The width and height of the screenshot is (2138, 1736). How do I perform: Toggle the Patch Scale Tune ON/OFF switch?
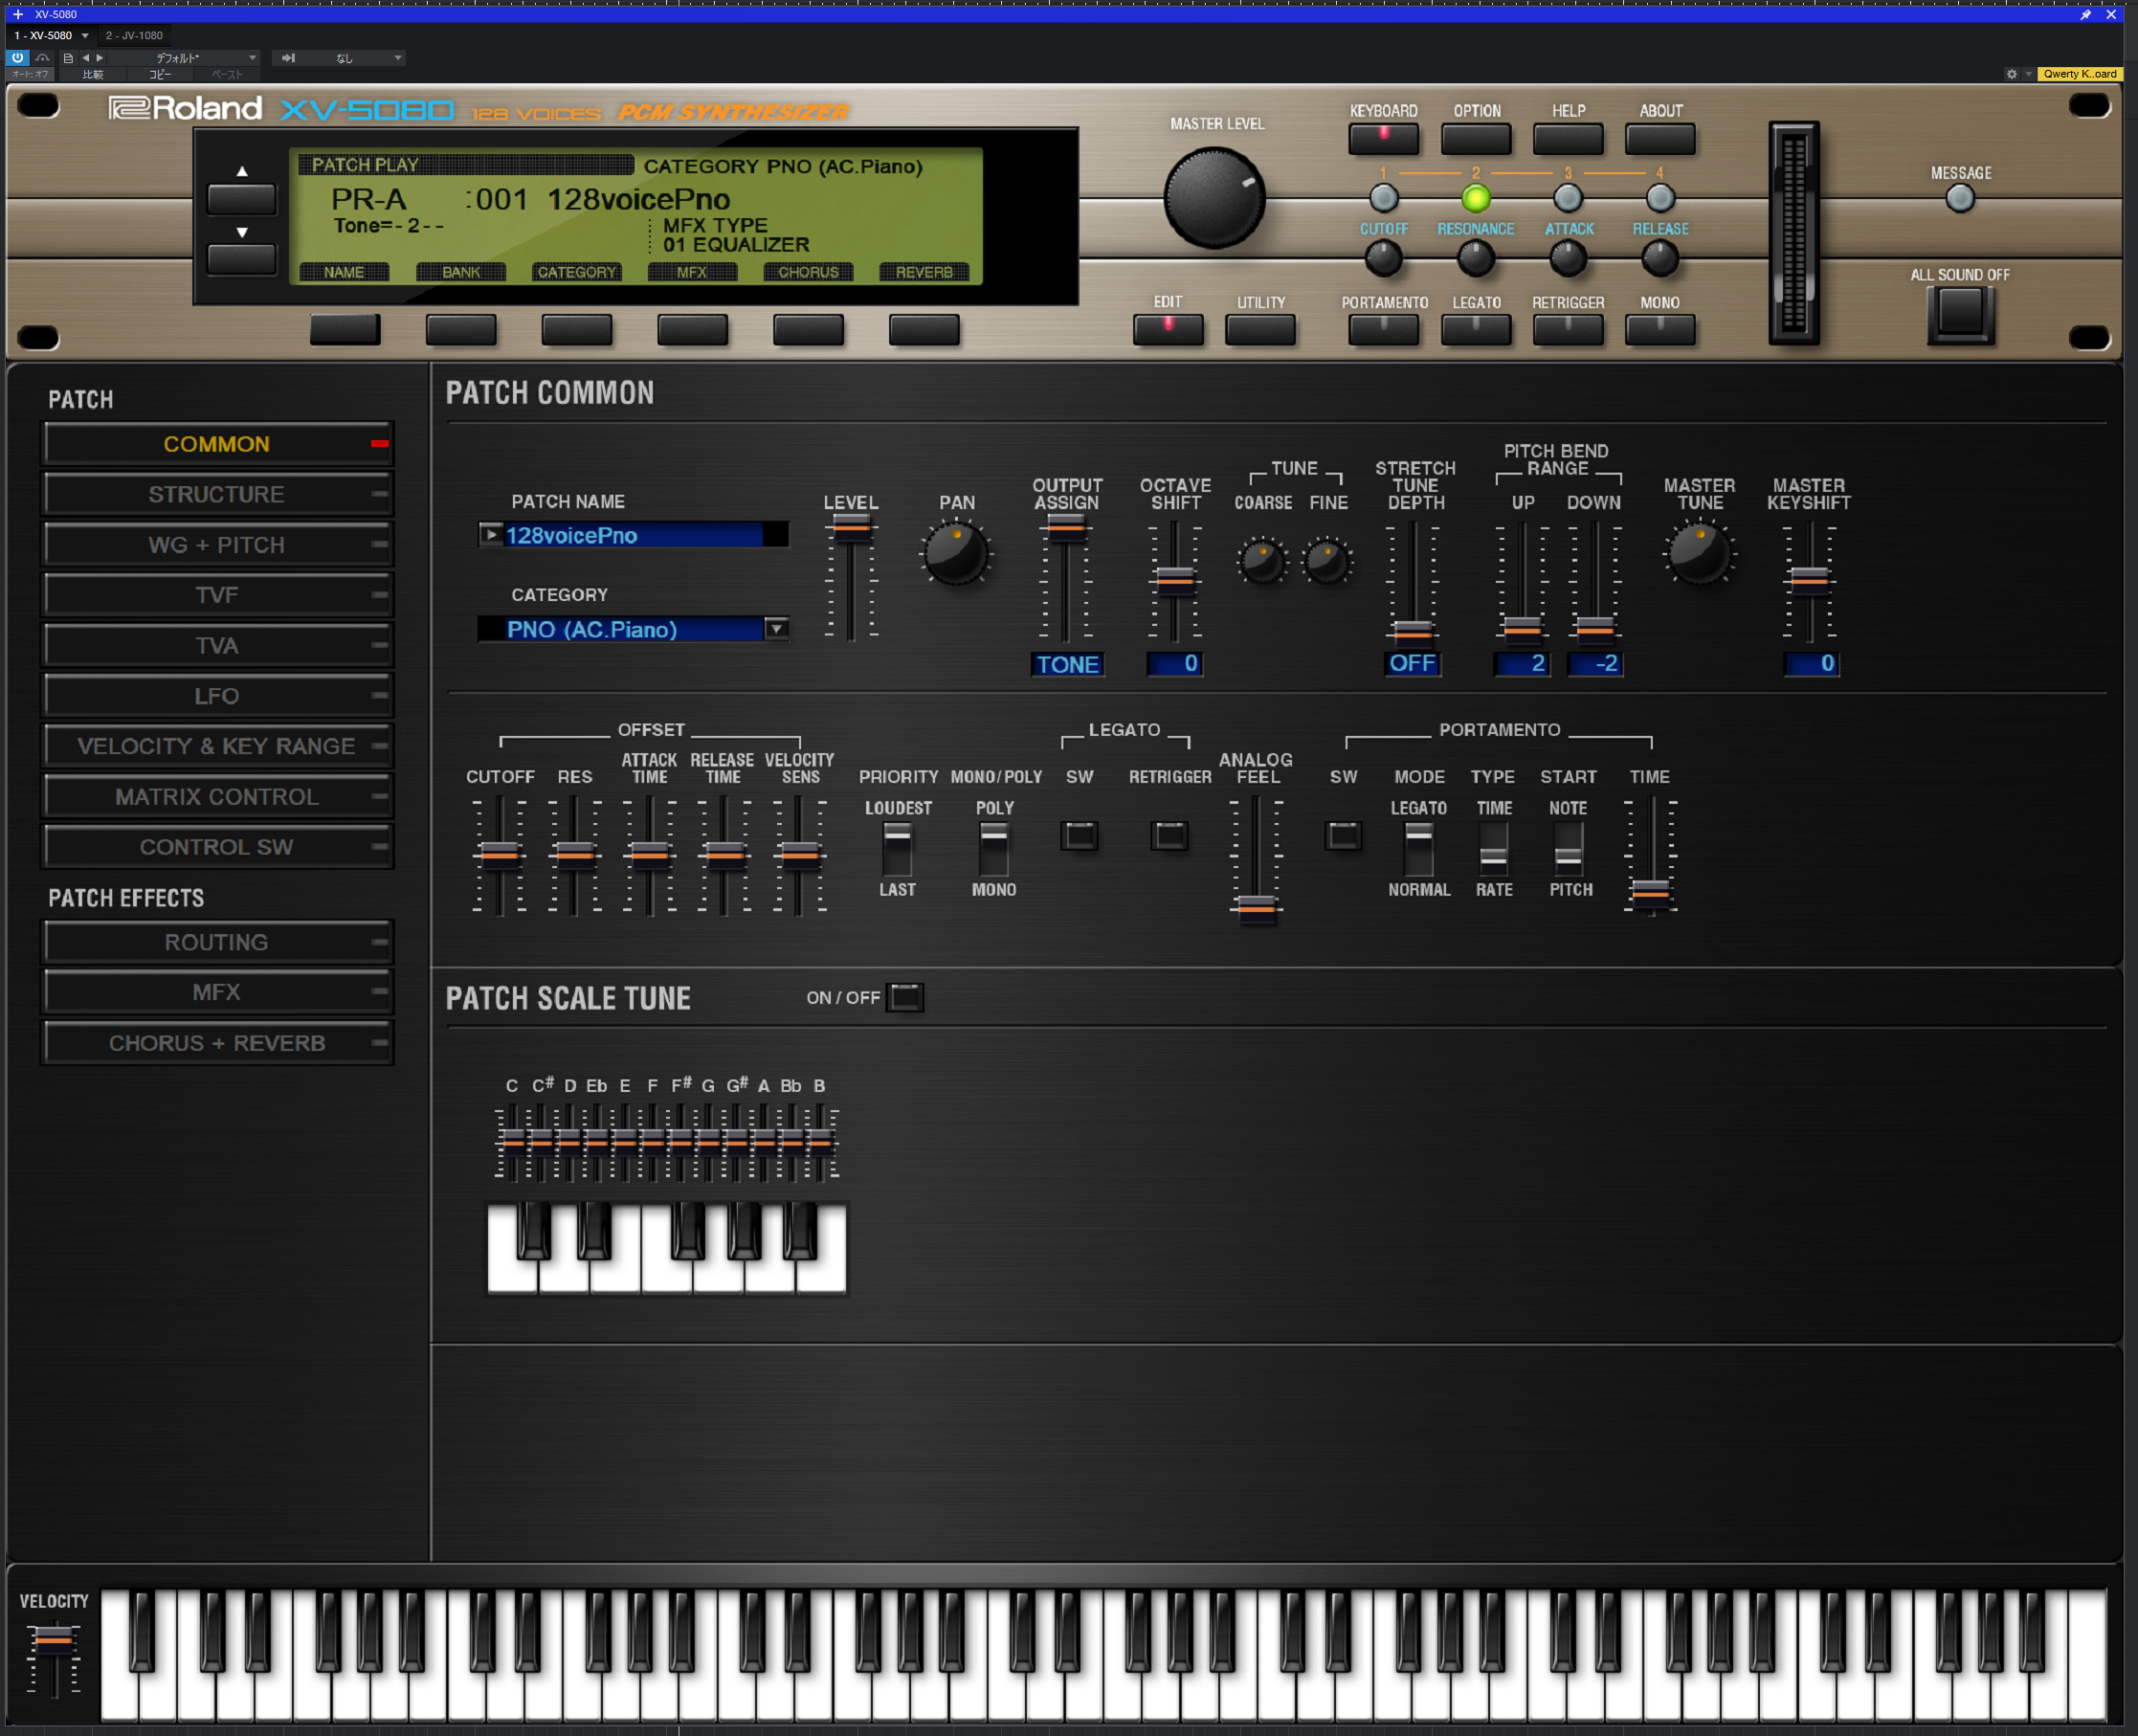tap(905, 997)
